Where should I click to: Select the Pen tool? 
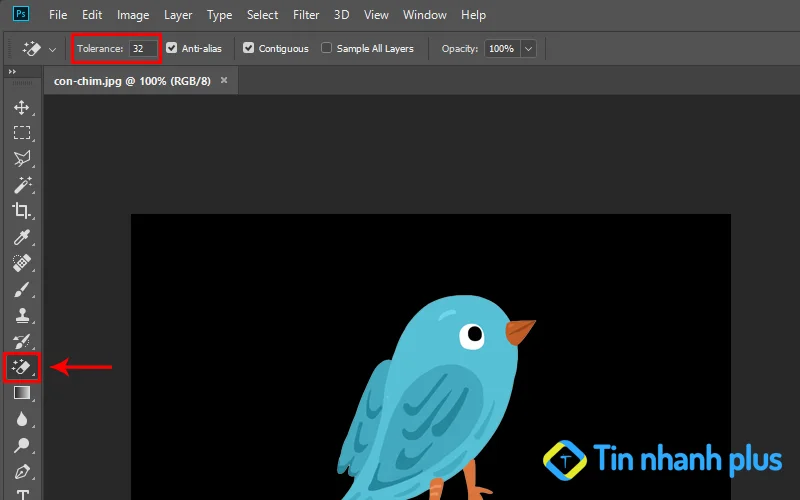click(22, 471)
